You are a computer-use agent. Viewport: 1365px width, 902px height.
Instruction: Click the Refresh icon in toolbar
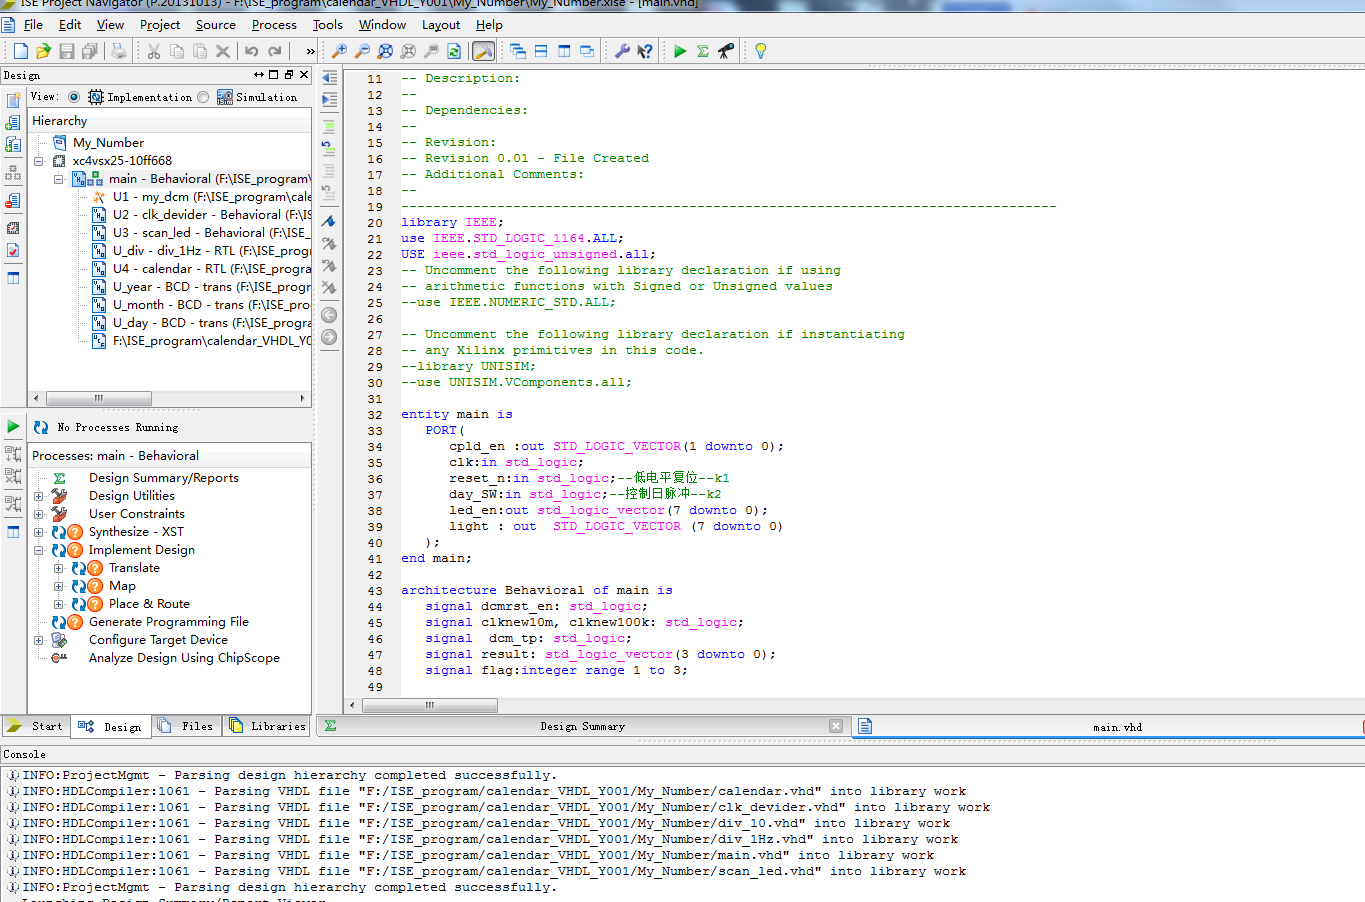pyautogui.click(x=454, y=51)
